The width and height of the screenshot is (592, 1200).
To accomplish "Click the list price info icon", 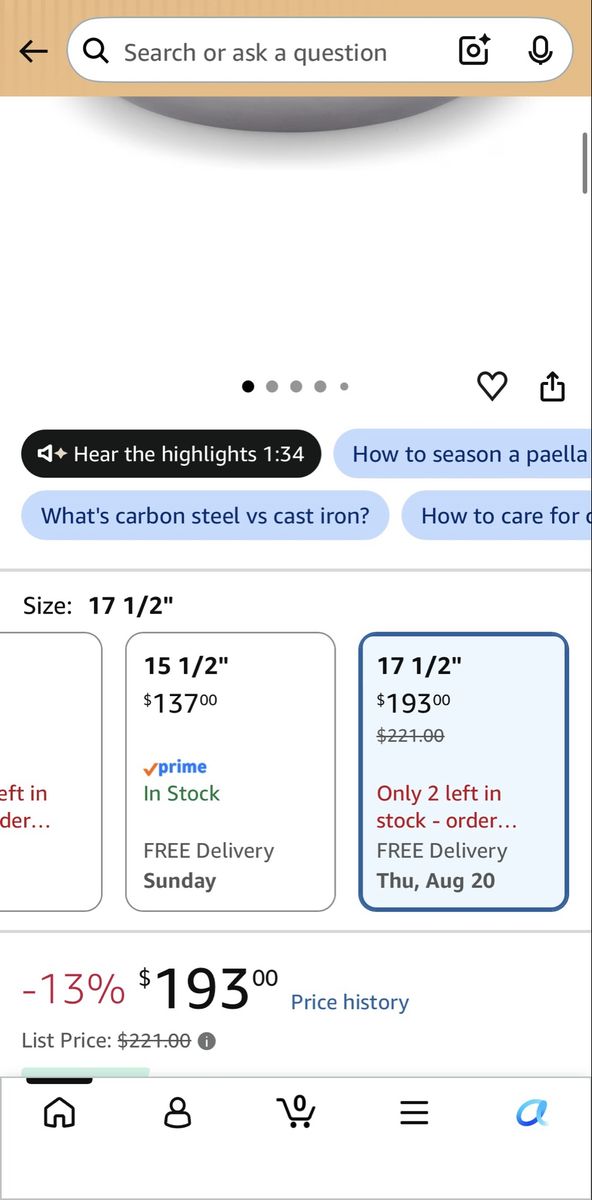I will tap(207, 1041).
